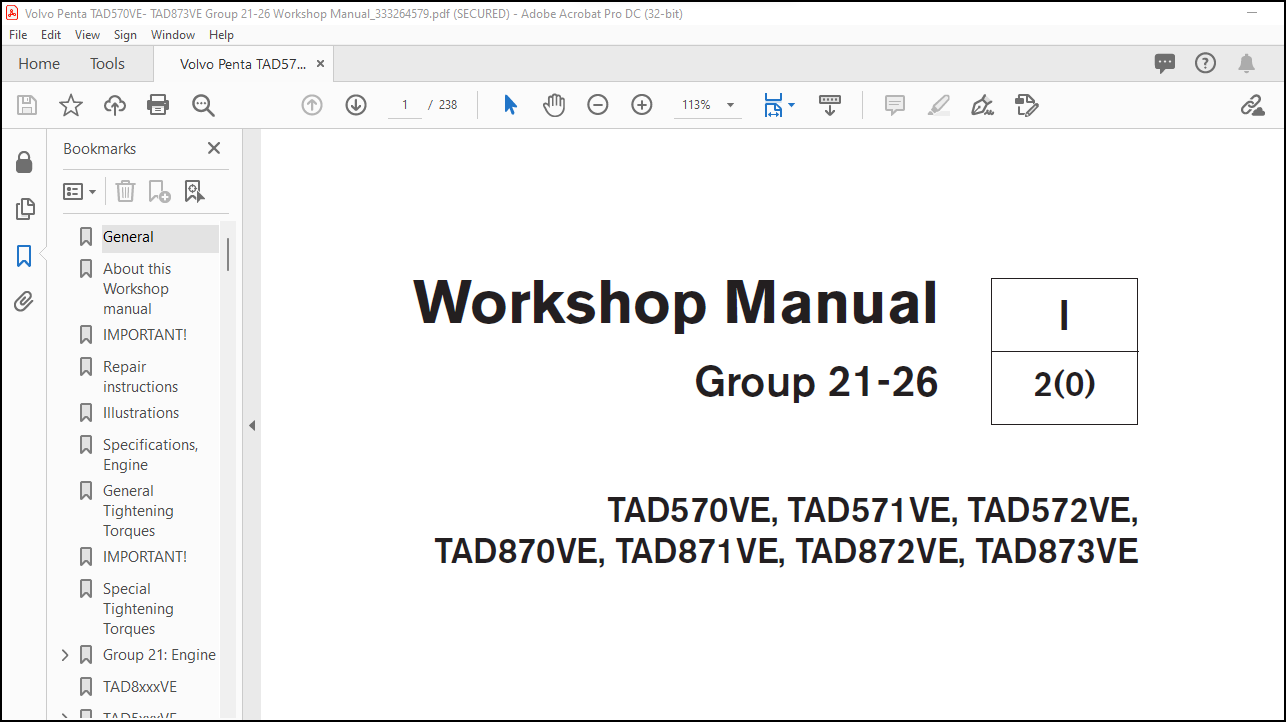Zoom in with plus icon
1286x722 pixels.
642,105
